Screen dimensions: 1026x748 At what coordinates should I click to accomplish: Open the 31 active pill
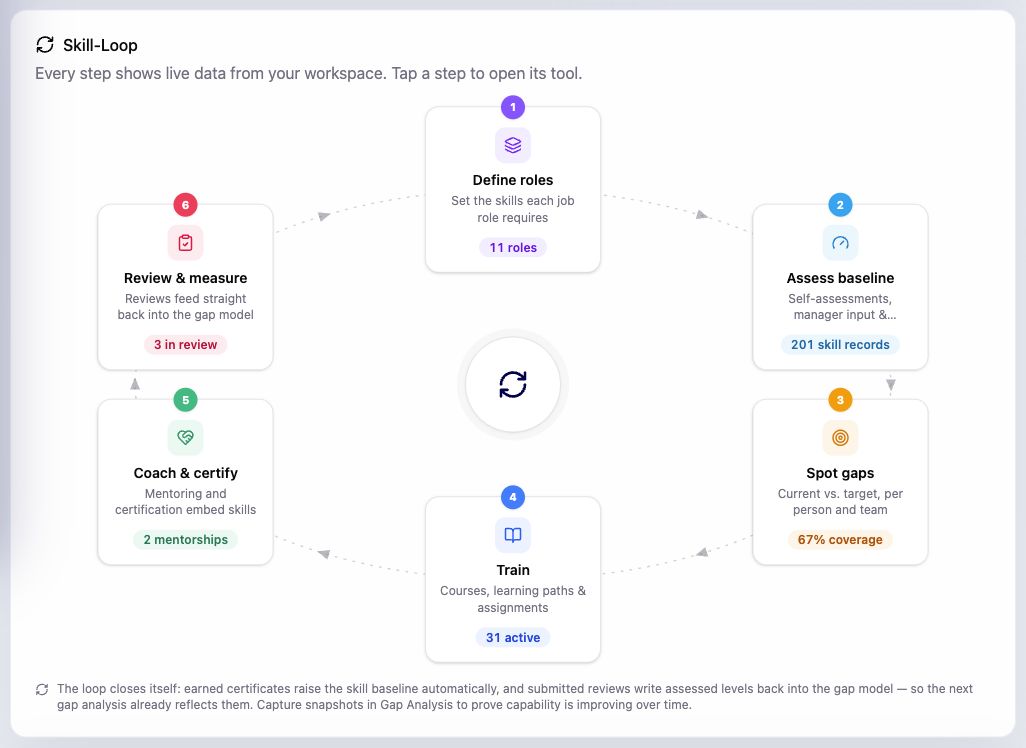click(513, 637)
